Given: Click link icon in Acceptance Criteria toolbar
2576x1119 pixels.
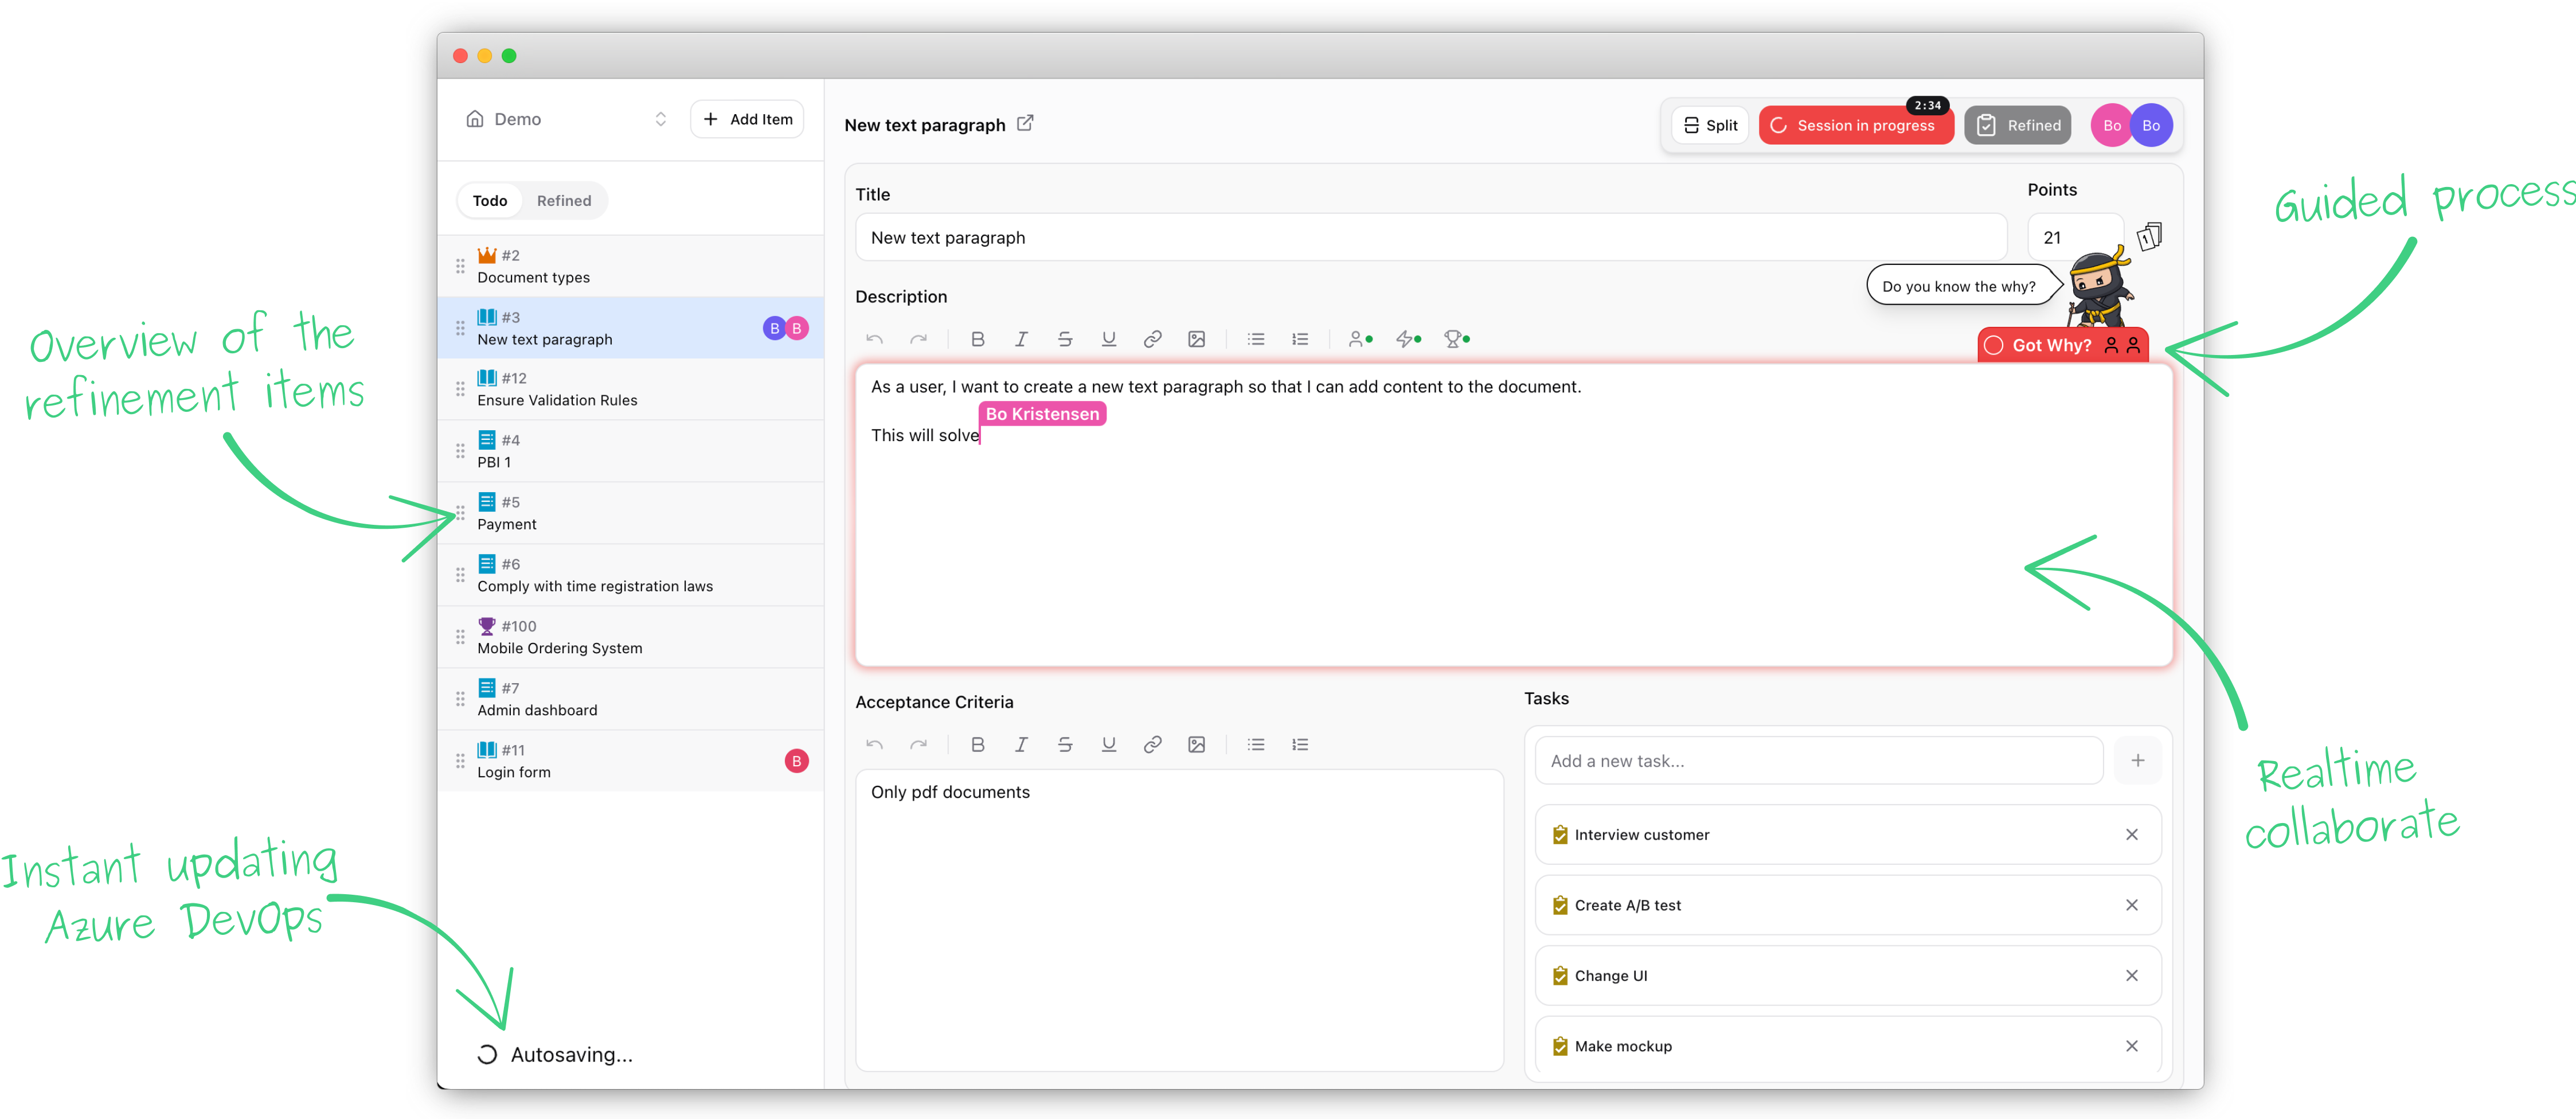Looking at the screenshot, I should coord(1152,744).
